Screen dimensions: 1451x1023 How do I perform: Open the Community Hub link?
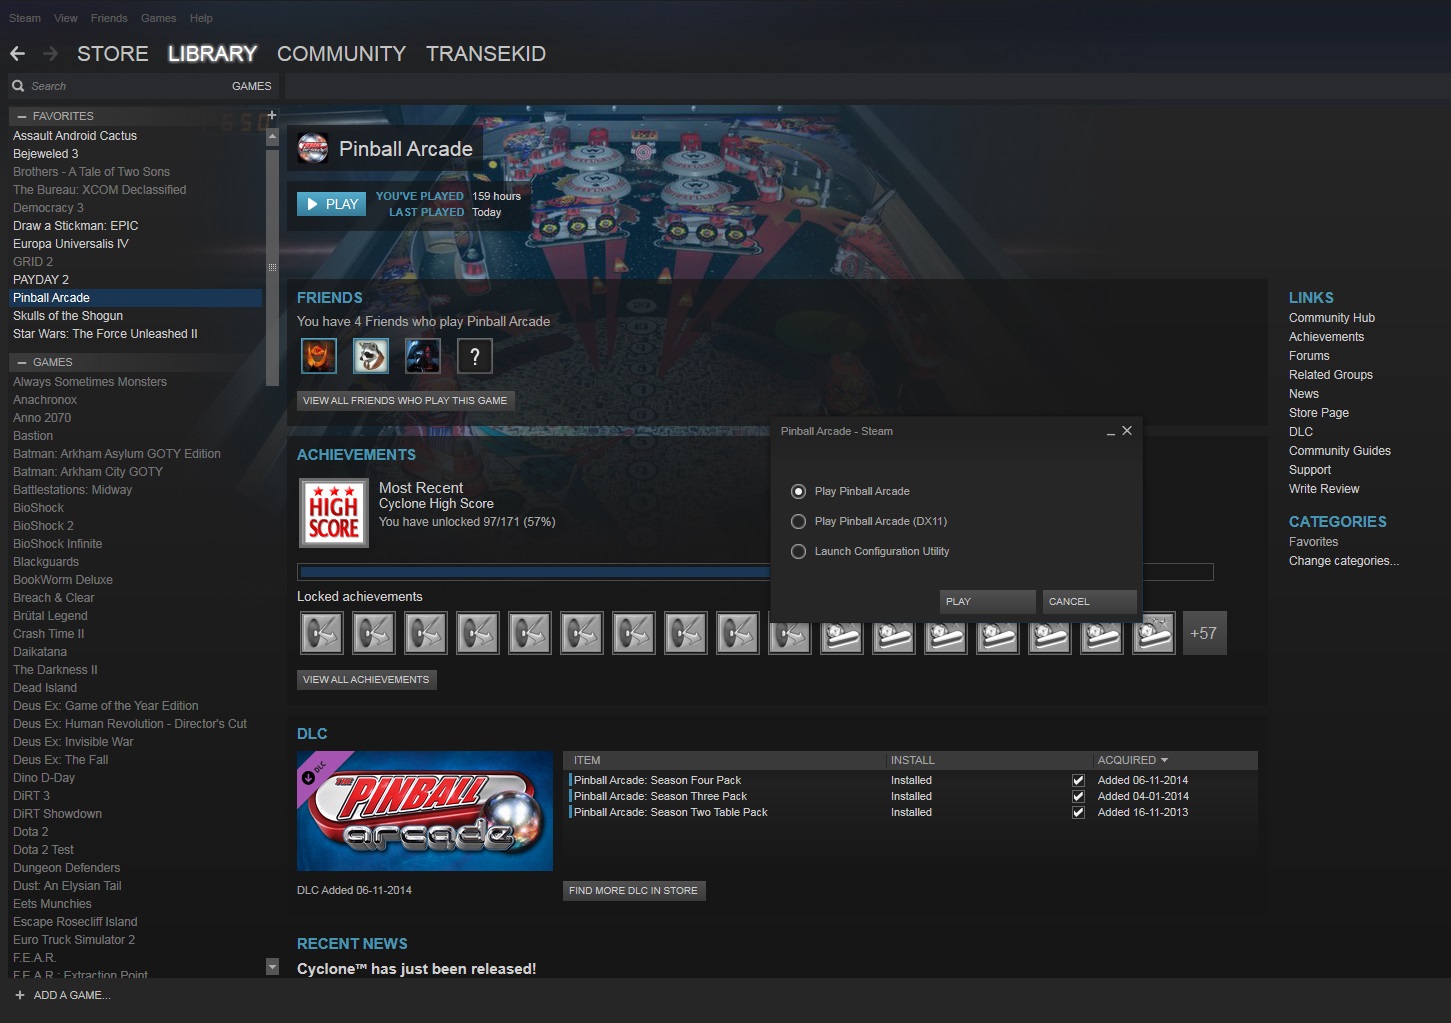(x=1332, y=318)
